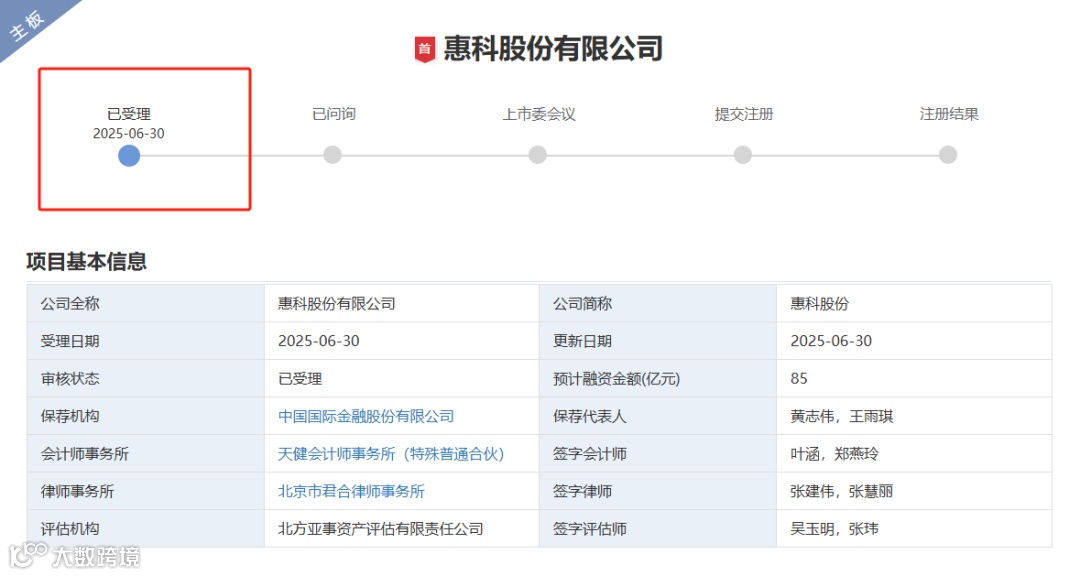Click the 签字会计师 label cell
The image size is (1080, 576).
(x=658, y=453)
